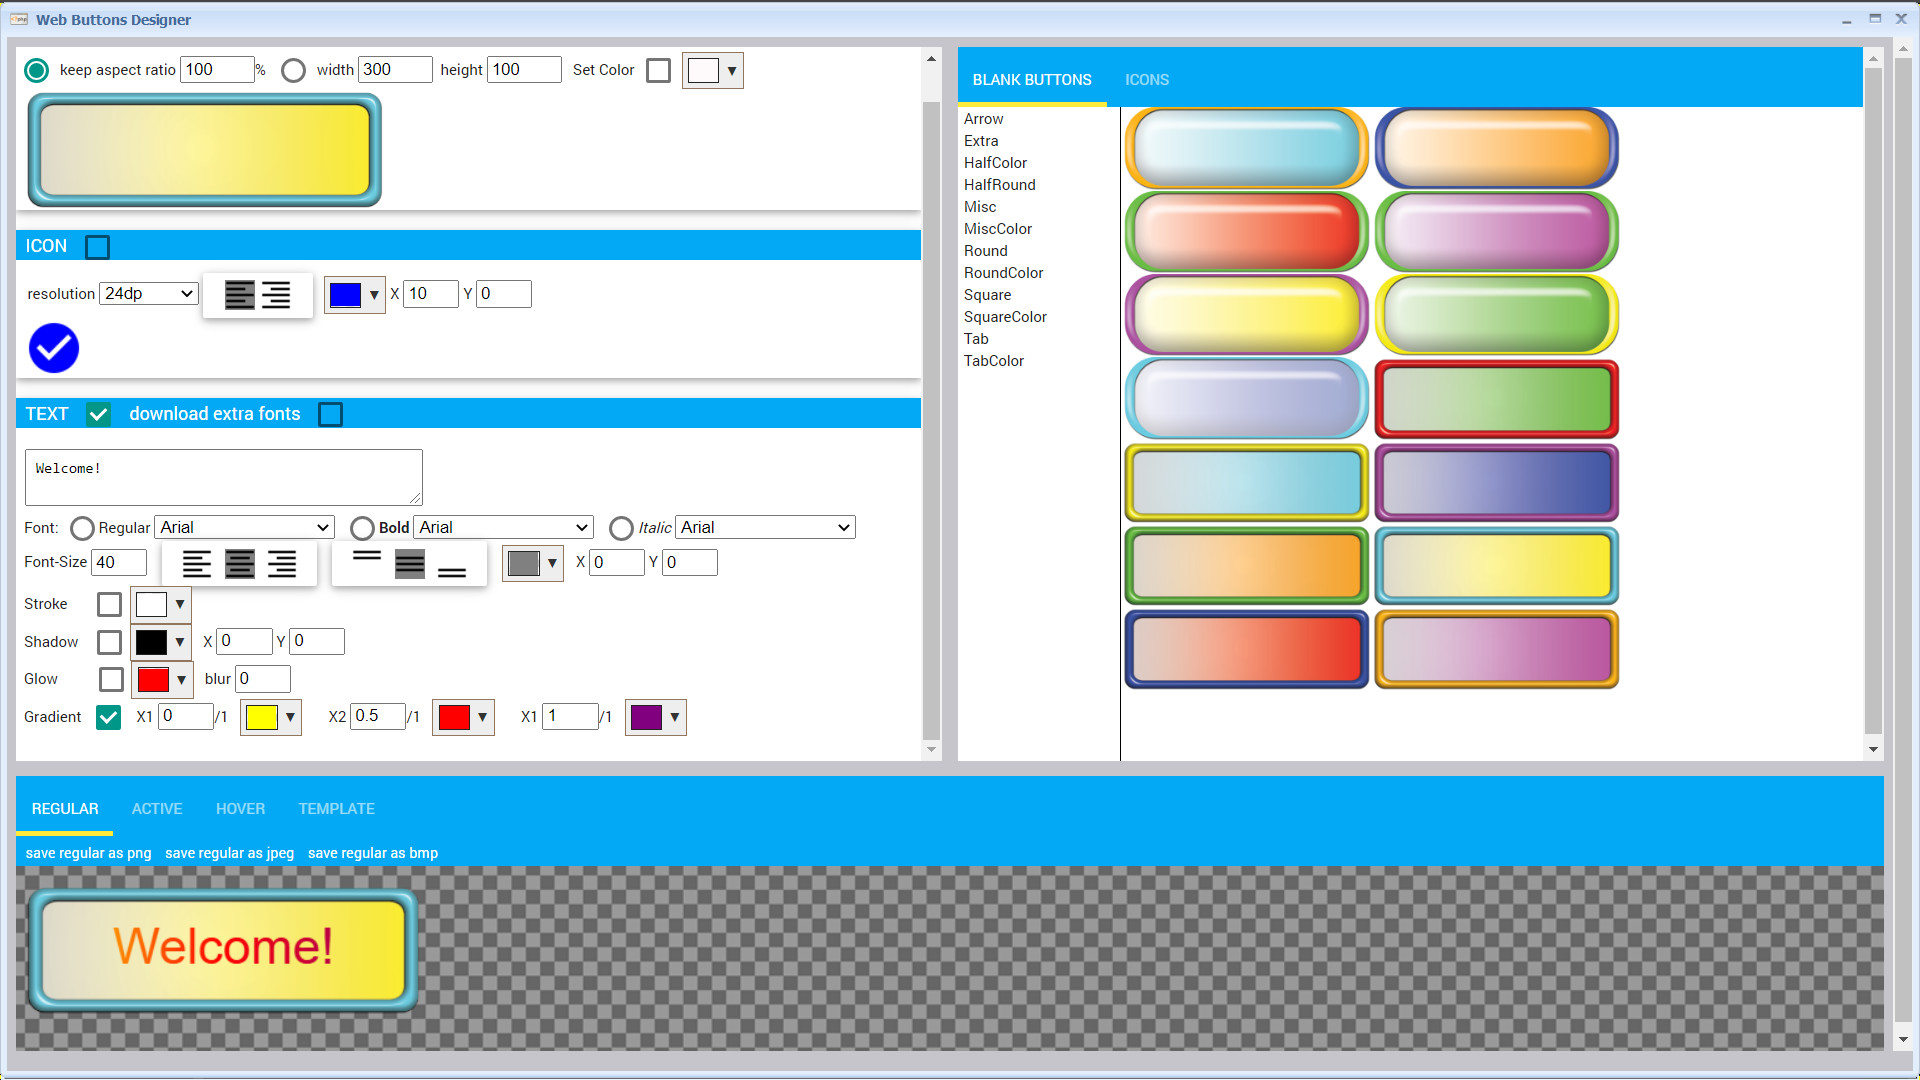Enable the Stroke effect checkbox
The image size is (1920, 1080).
109,604
